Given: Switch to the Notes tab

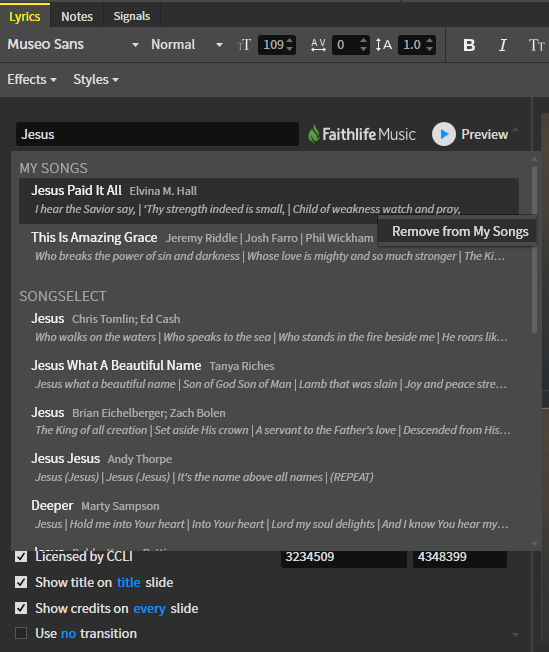Looking at the screenshot, I should coord(77,16).
